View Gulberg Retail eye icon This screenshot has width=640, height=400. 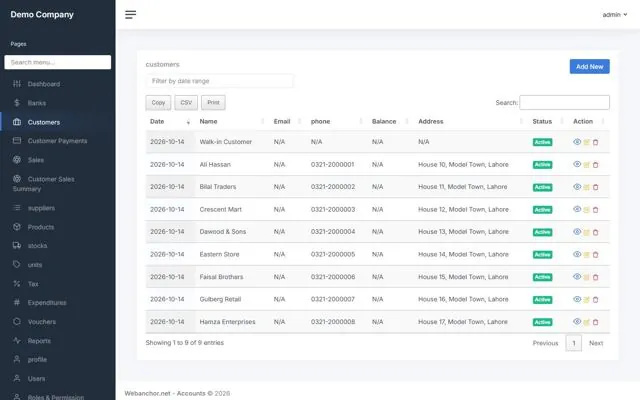(577, 299)
